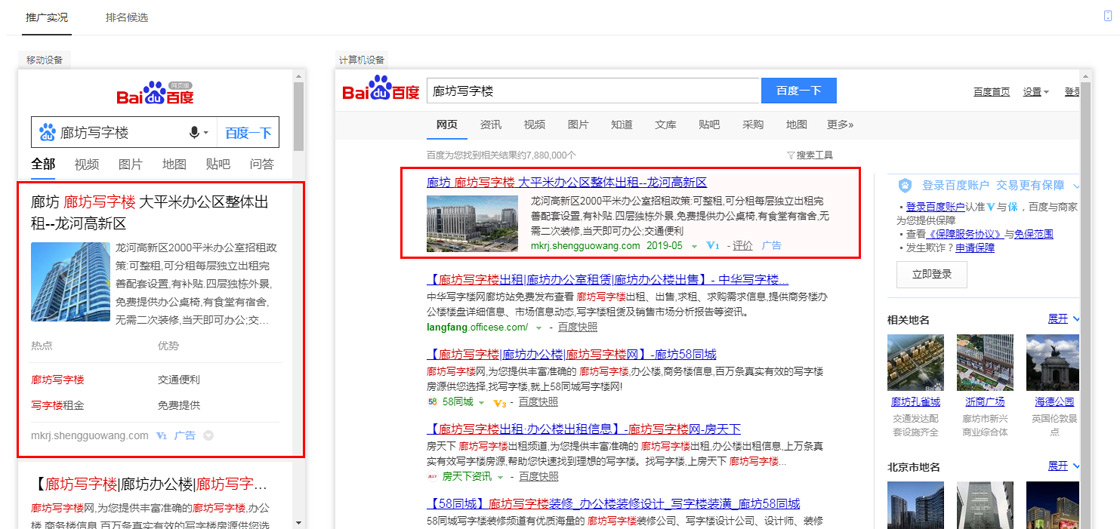Click 写字楼租金 hotspot in mobile ad

click(57, 405)
